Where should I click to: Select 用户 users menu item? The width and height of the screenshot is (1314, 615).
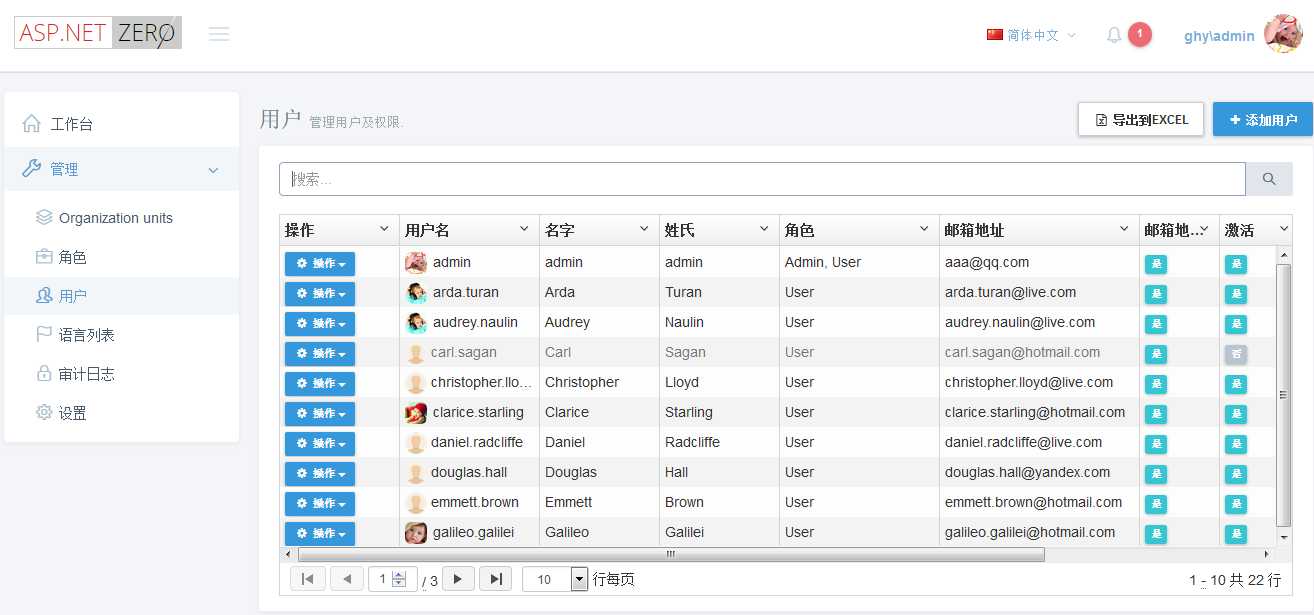pos(121,296)
